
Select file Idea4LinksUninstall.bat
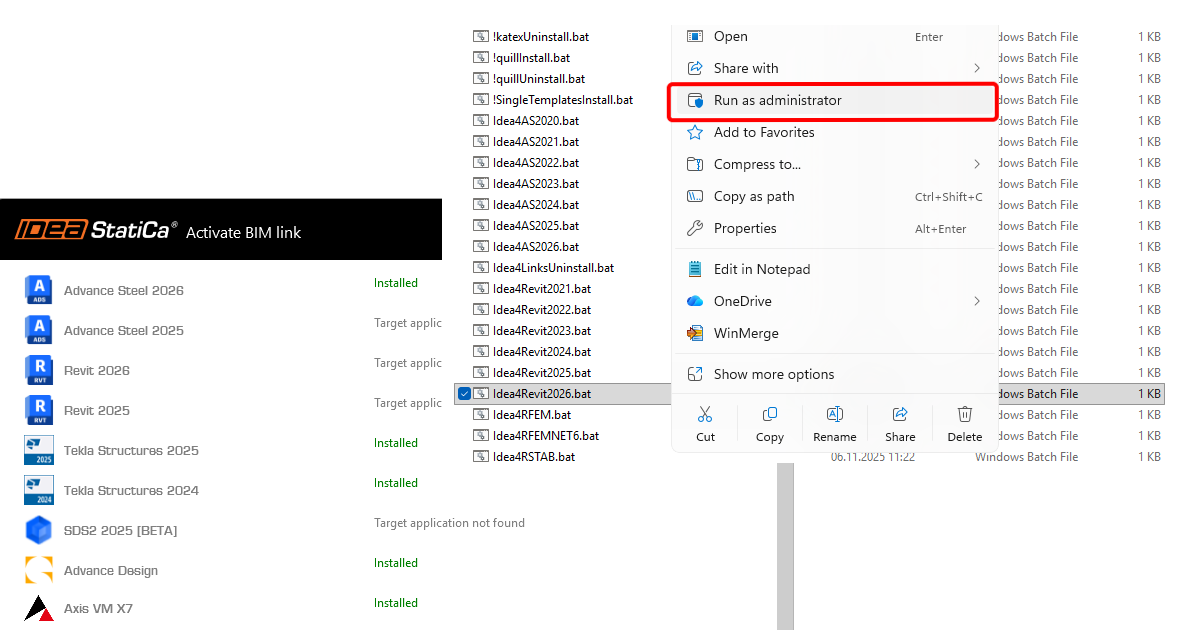point(553,268)
